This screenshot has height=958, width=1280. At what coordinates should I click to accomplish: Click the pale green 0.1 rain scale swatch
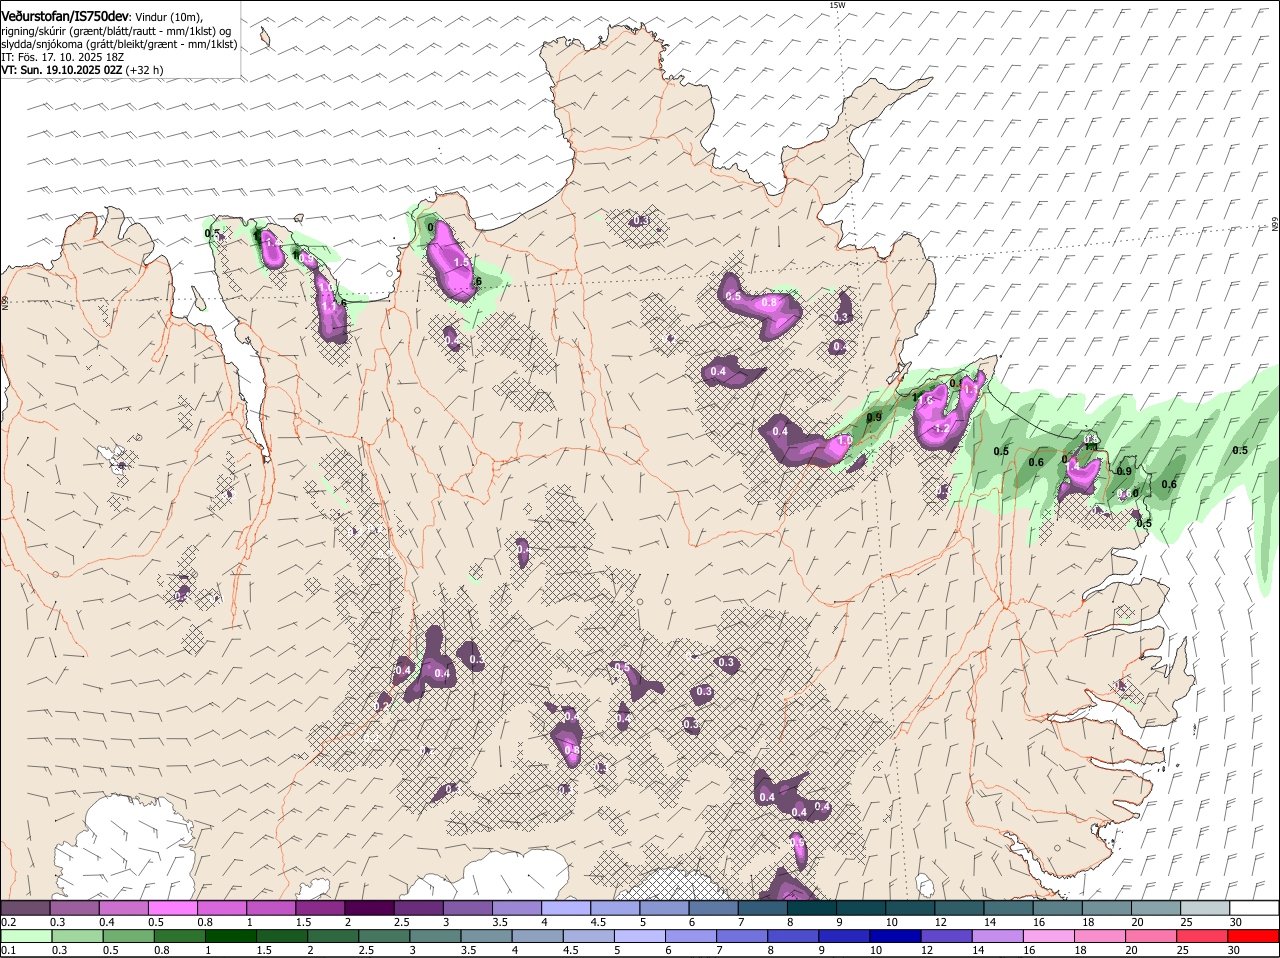(x=26, y=936)
